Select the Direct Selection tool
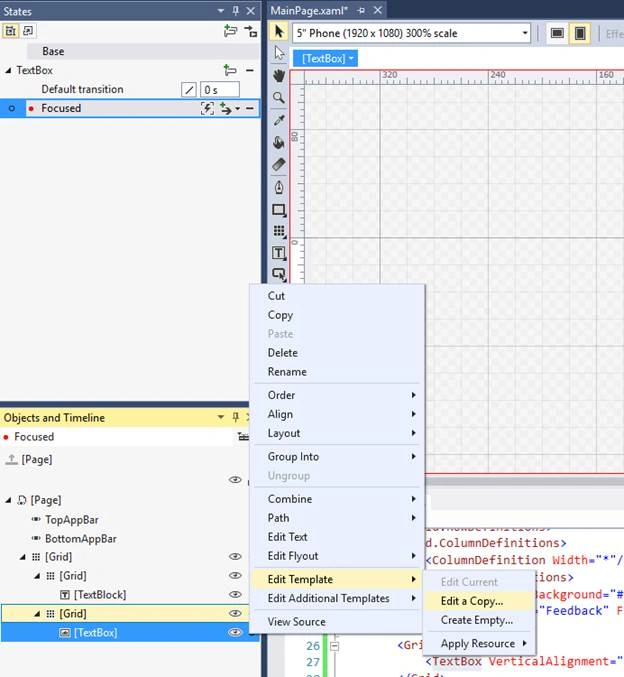This screenshot has height=677, width=624. (x=279, y=53)
